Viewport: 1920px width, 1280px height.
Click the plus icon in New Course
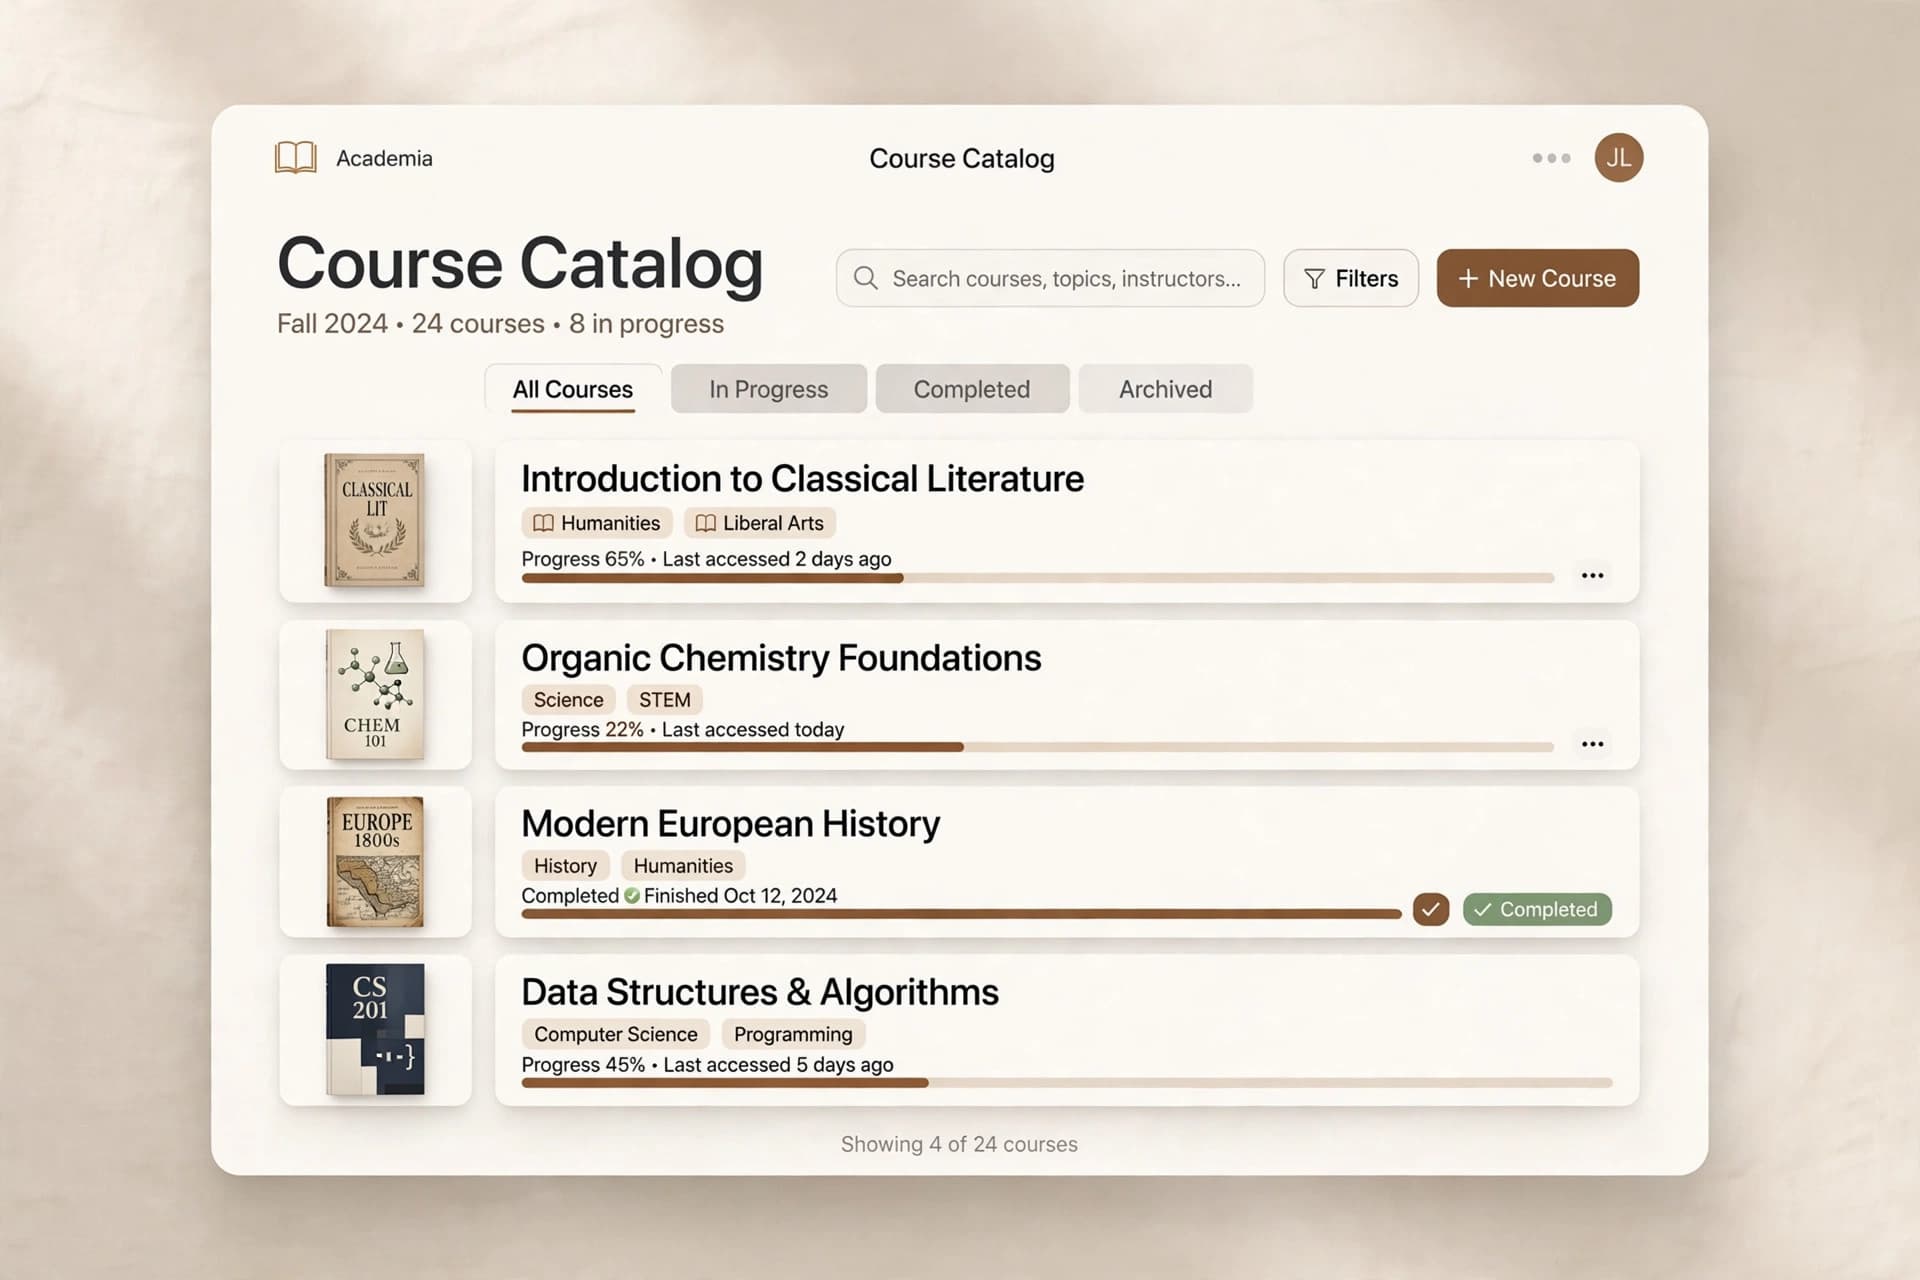1467,278
